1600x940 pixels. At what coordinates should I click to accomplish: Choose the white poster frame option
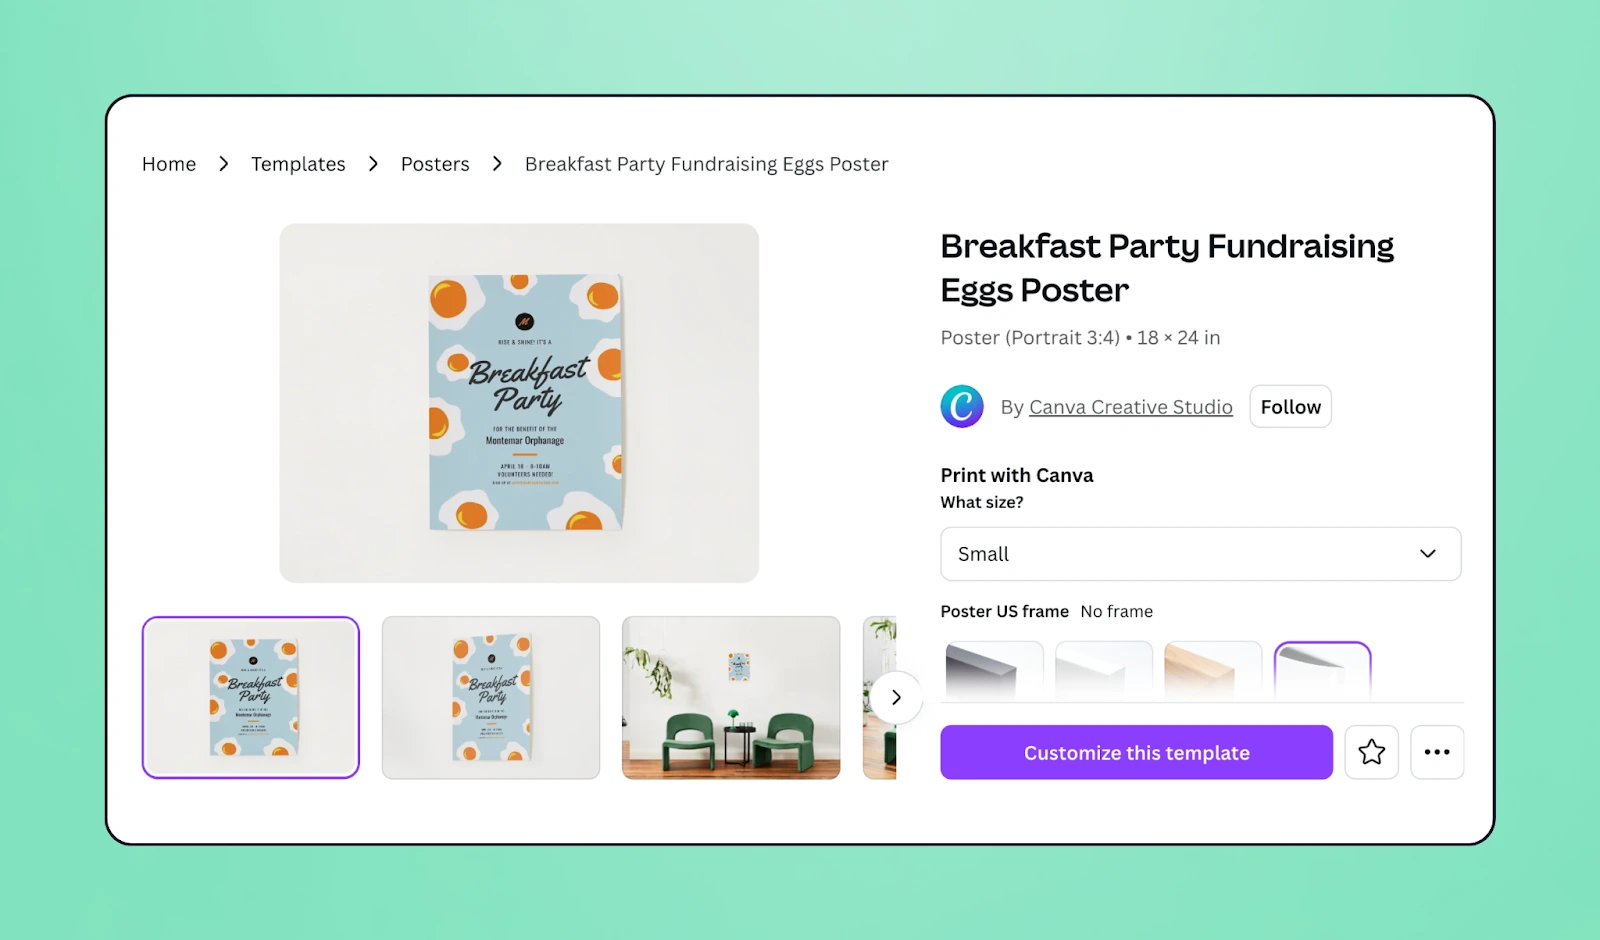point(1104,671)
